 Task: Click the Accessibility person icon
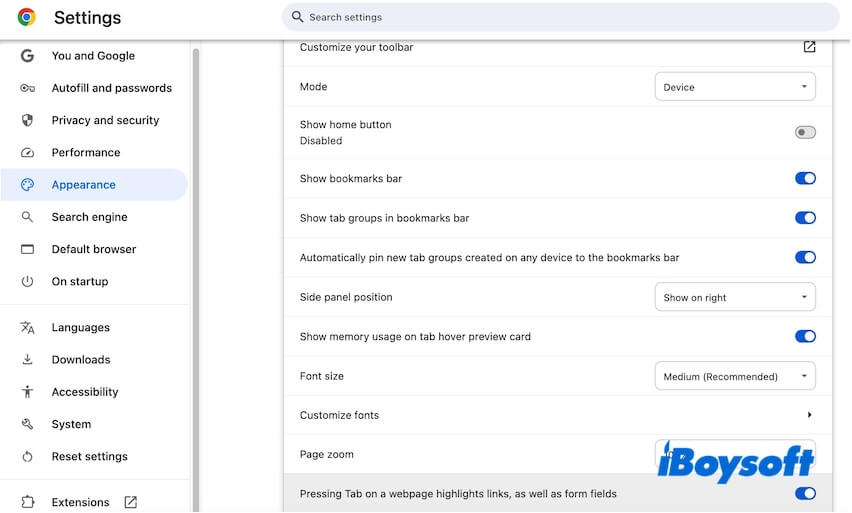point(27,392)
